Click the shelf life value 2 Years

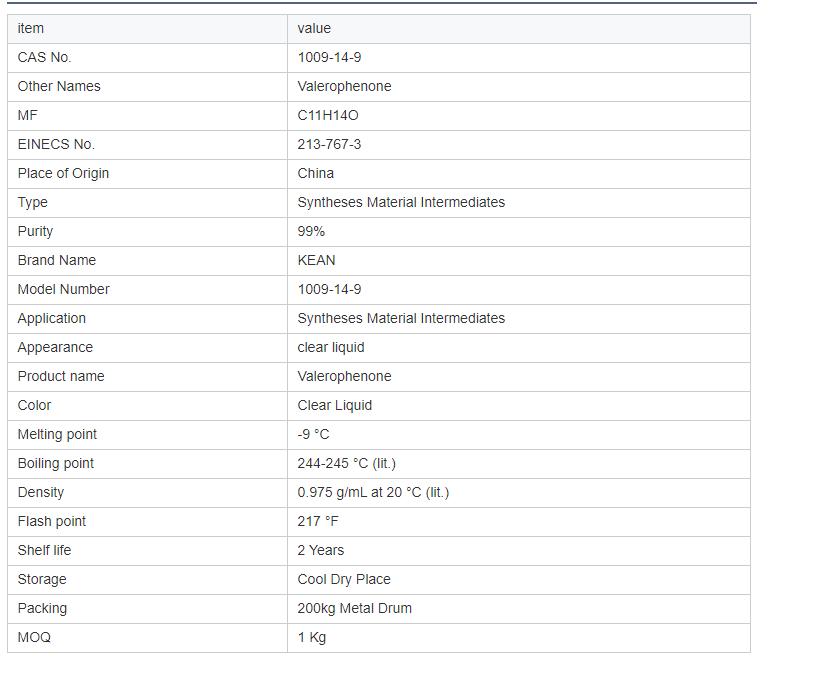[320, 550]
